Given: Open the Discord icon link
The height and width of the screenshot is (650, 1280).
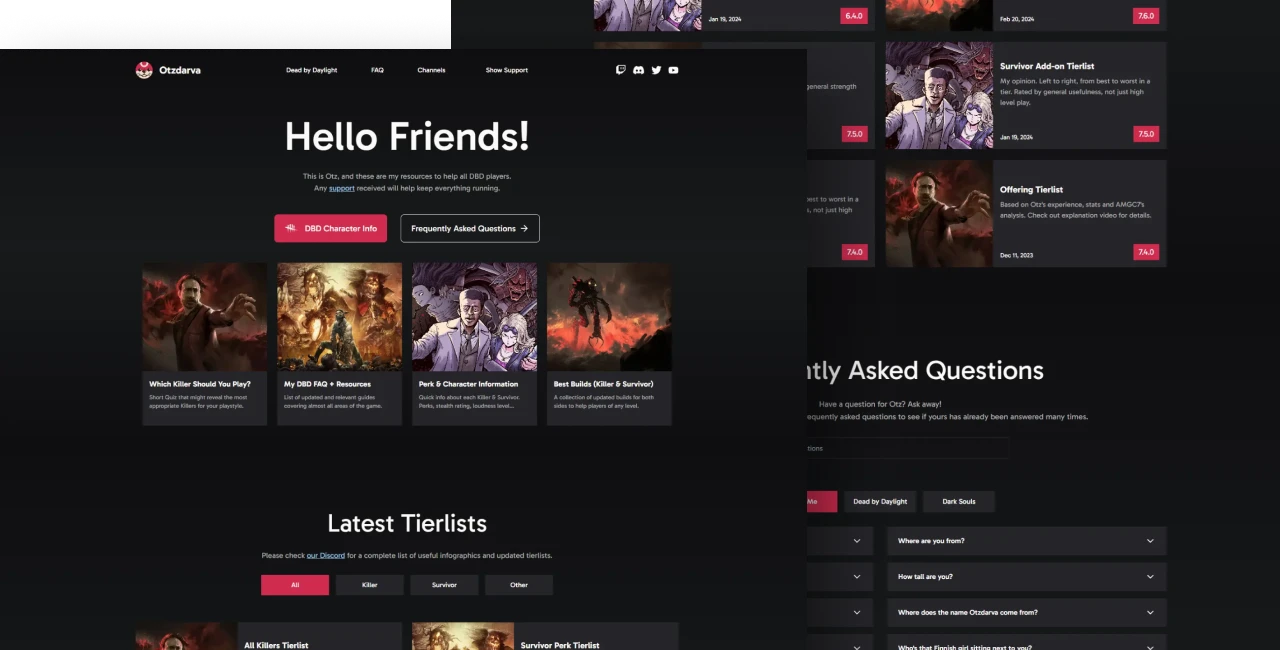Looking at the screenshot, I should coord(638,70).
